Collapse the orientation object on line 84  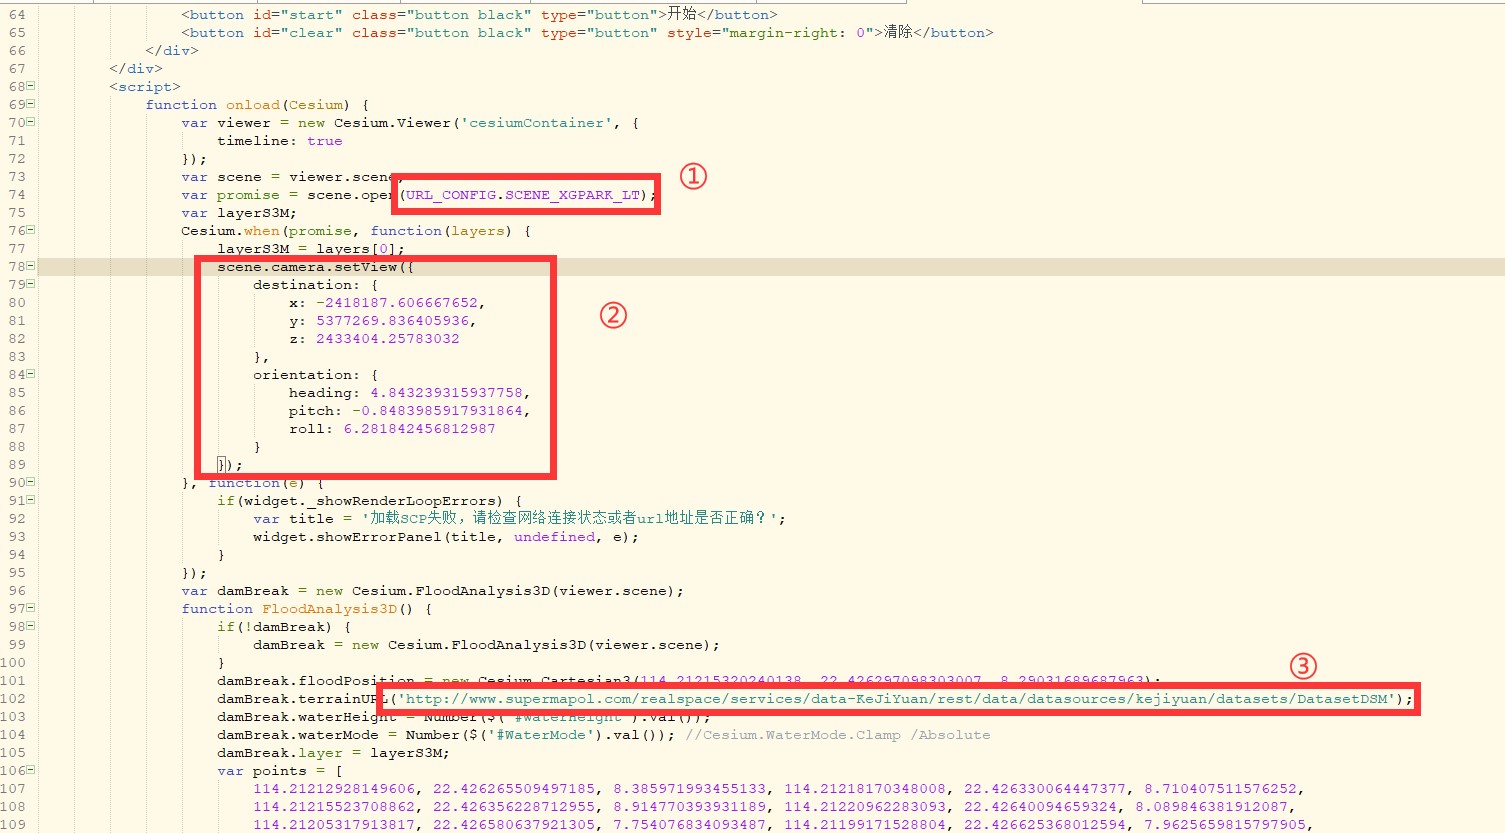tap(31, 374)
